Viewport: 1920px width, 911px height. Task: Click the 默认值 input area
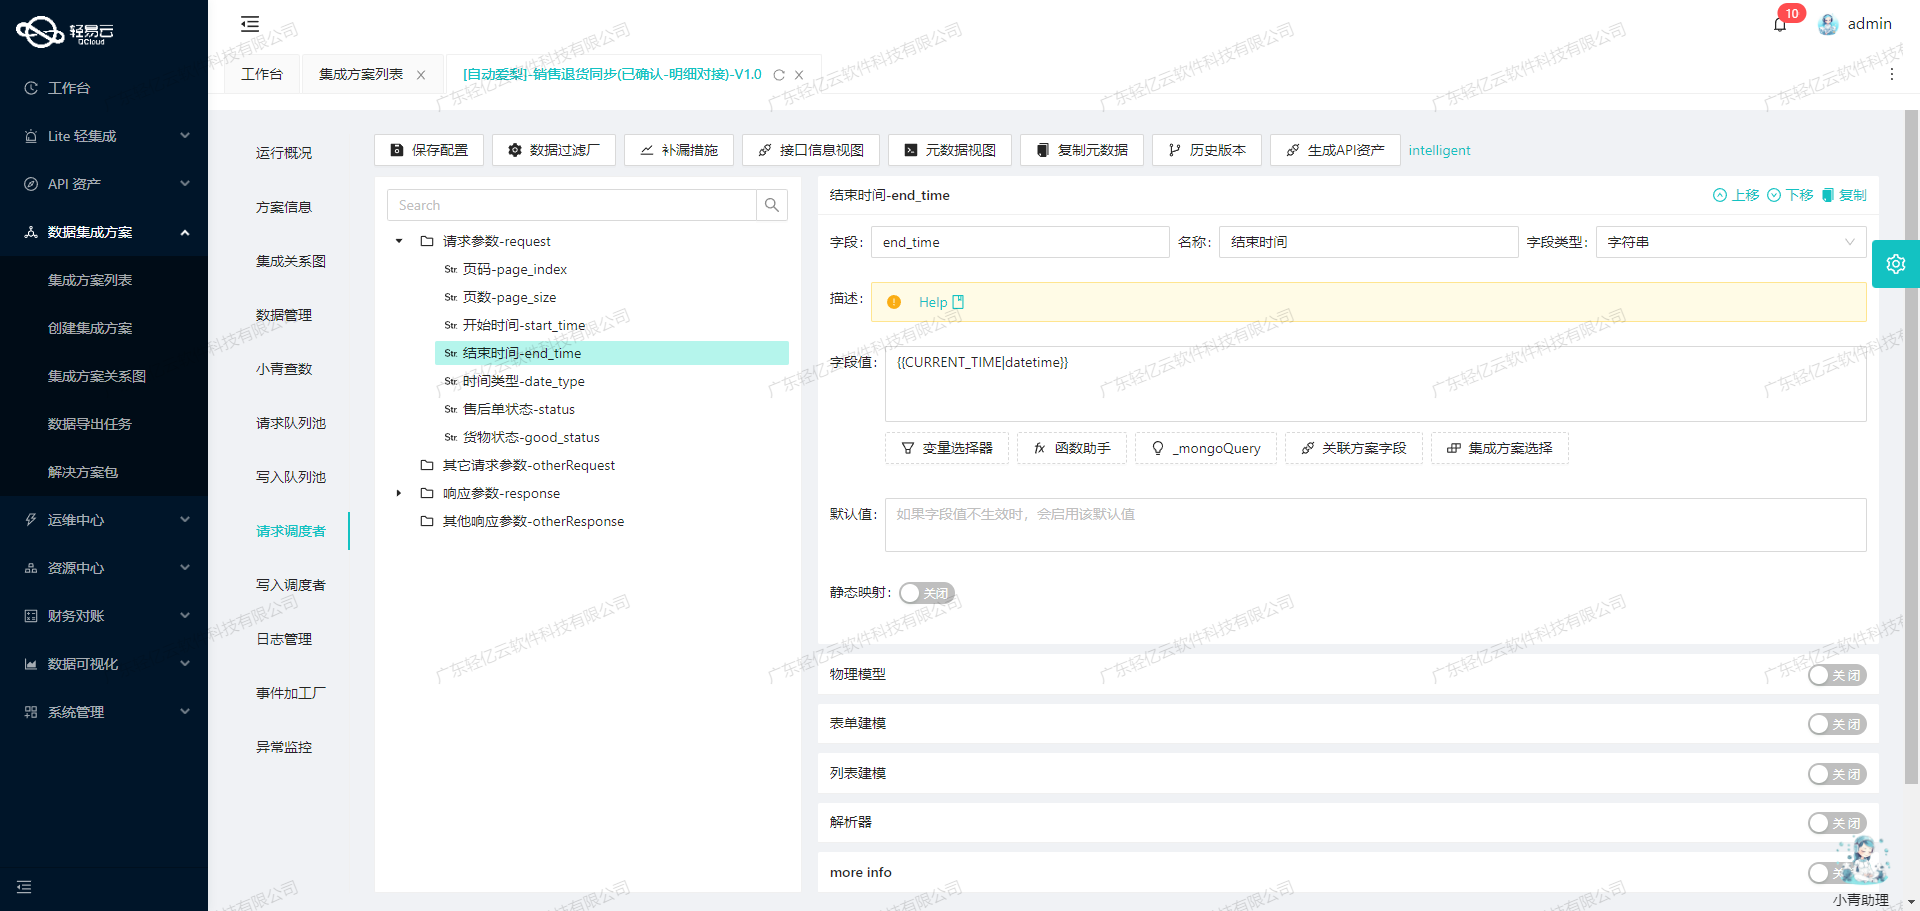pos(1375,525)
